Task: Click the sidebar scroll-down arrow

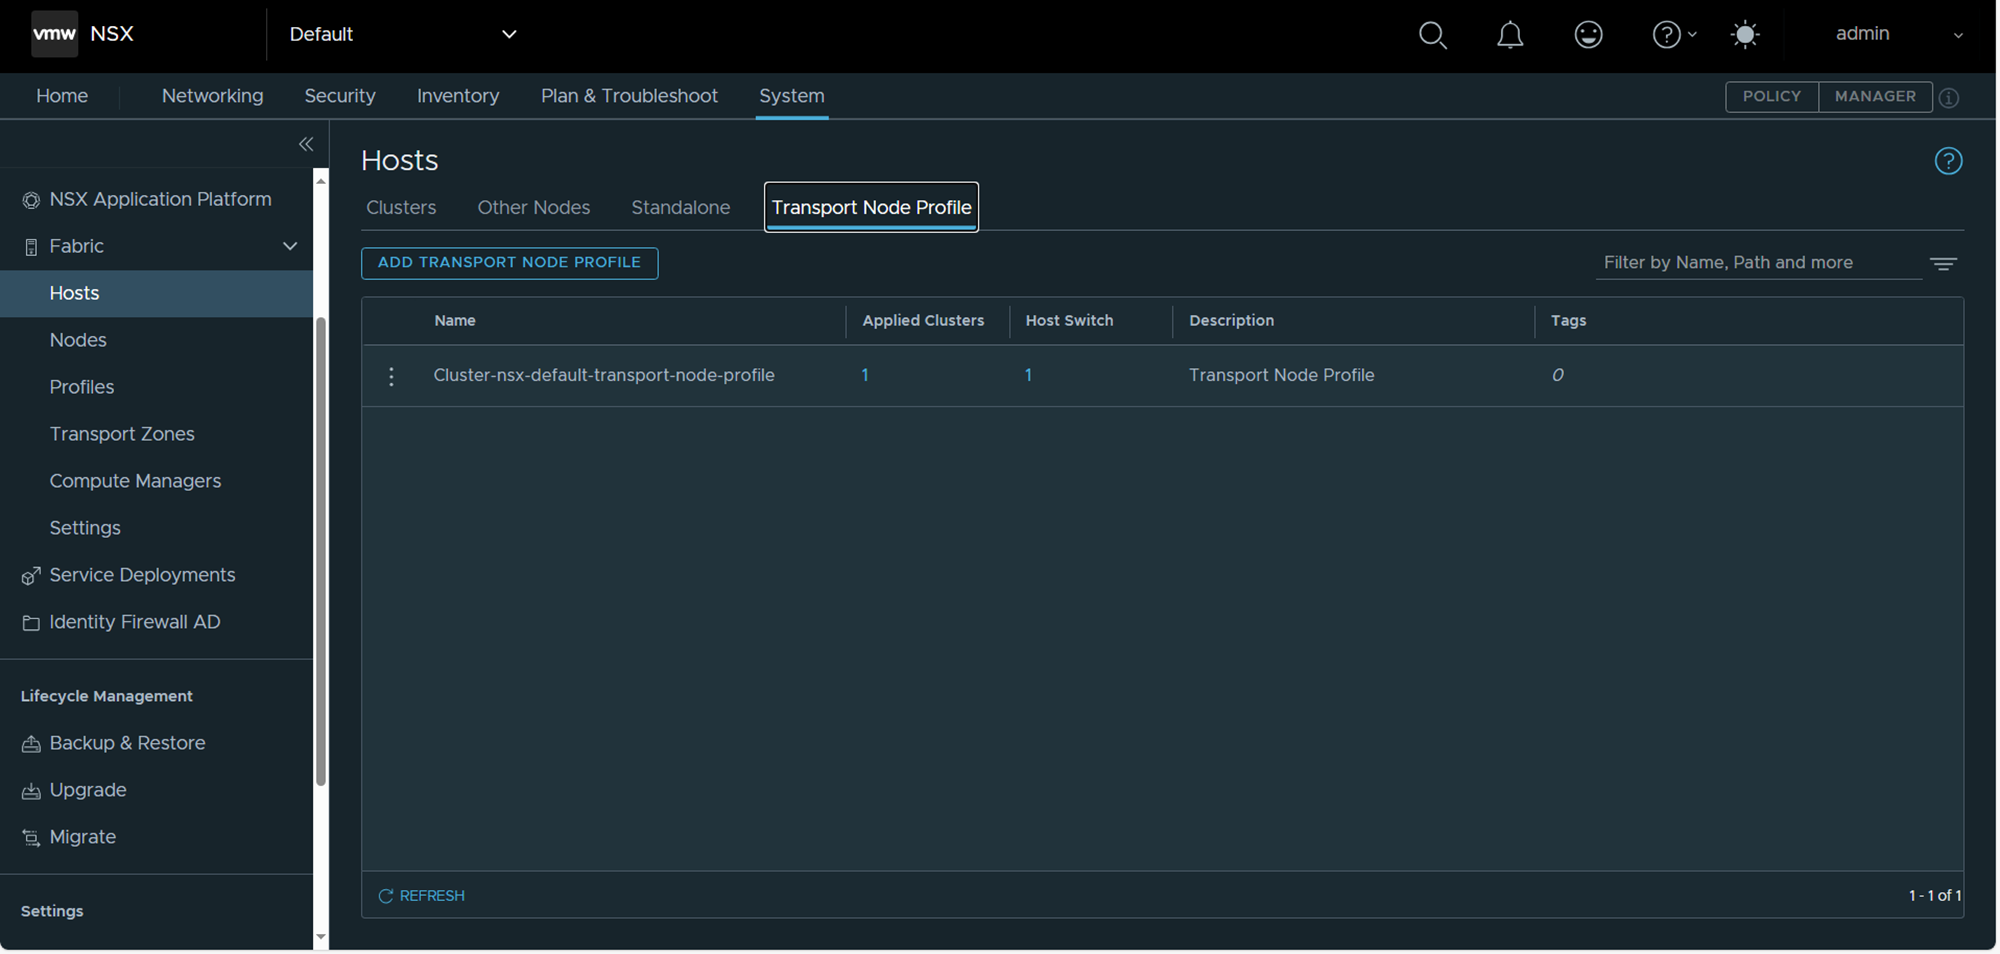Action: [321, 937]
